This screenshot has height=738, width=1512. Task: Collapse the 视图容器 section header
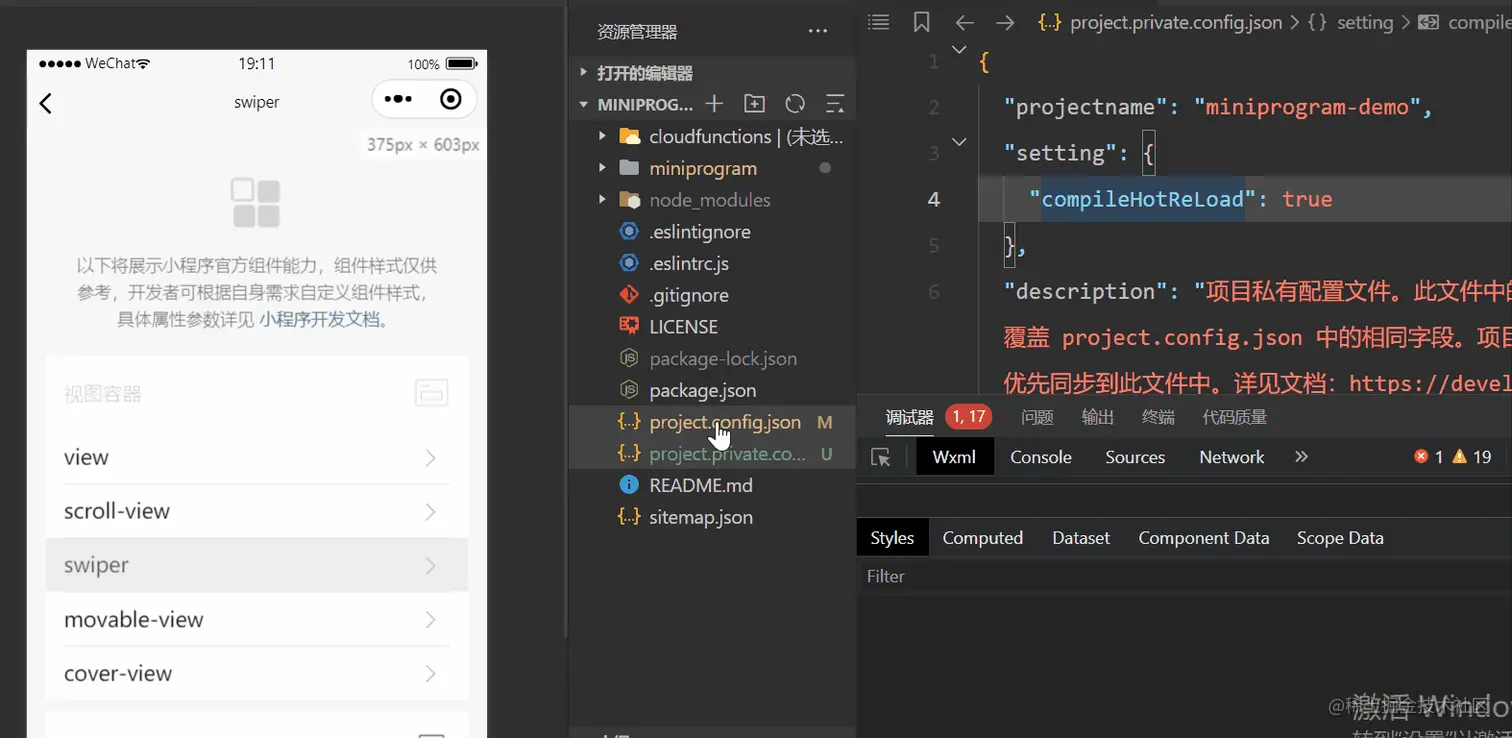coord(257,393)
